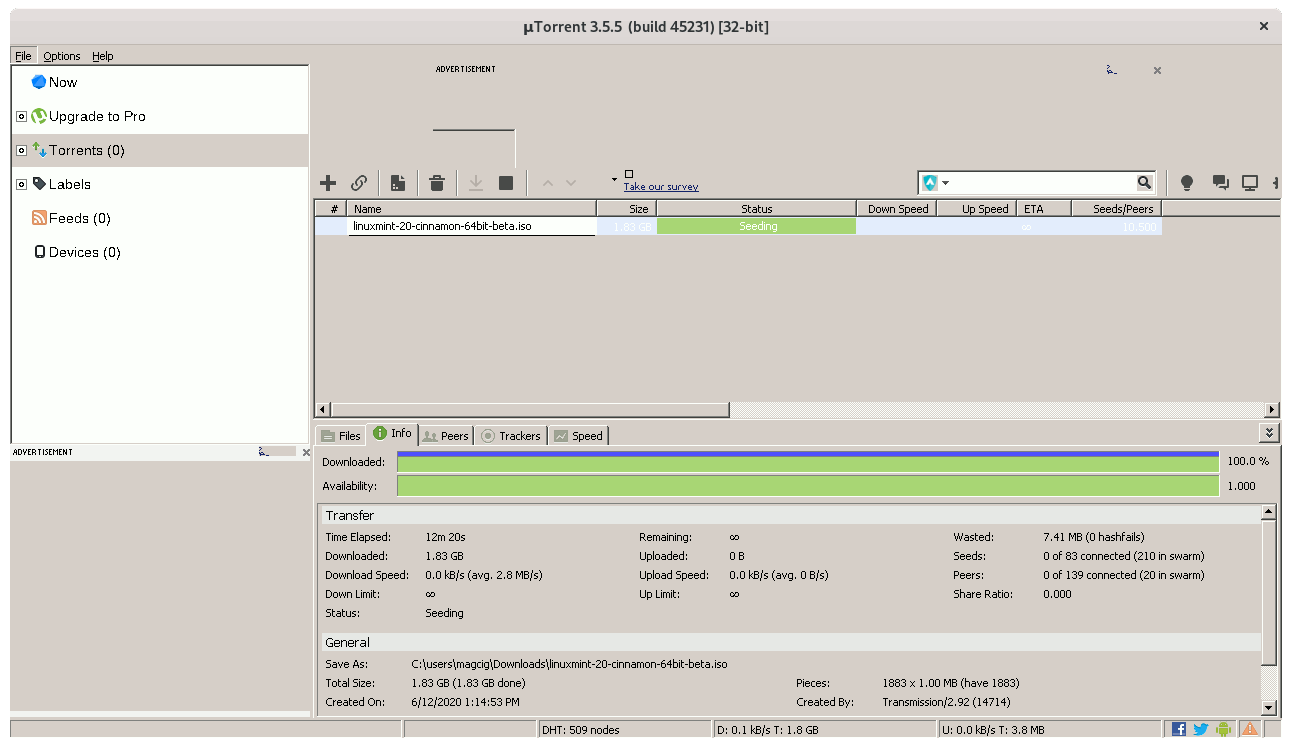Viewport: 1292px width, 748px height.
Task: Click the Add Torrent plus icon
Action: pos(328,183)
